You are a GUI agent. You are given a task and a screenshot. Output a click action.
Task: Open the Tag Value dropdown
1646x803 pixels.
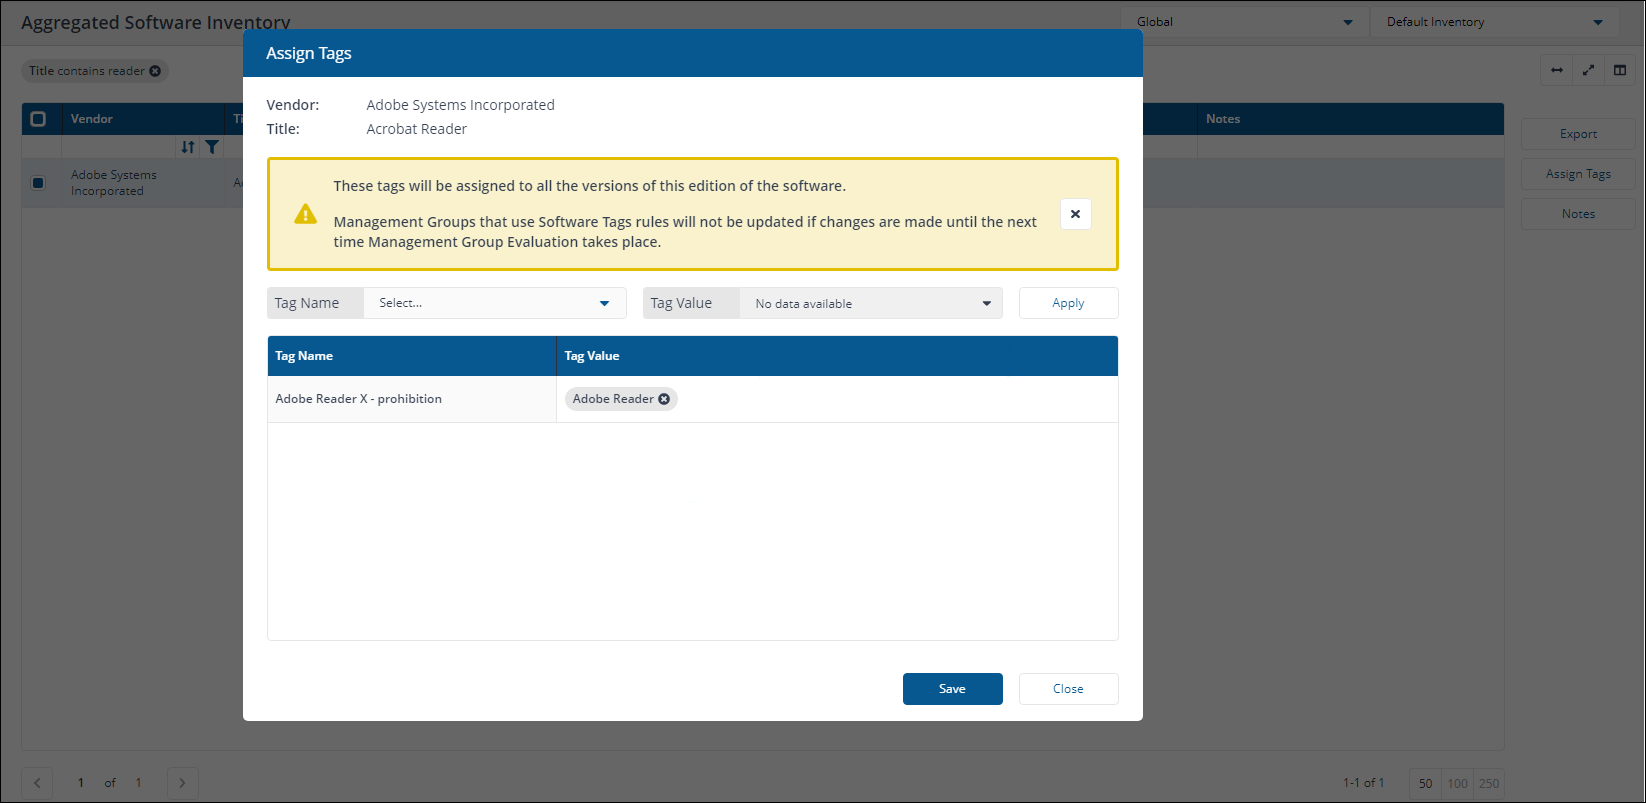871,303
